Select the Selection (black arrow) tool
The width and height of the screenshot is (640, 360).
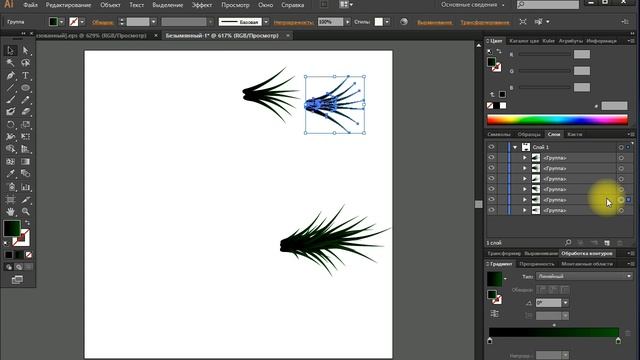tap(11, 51)
